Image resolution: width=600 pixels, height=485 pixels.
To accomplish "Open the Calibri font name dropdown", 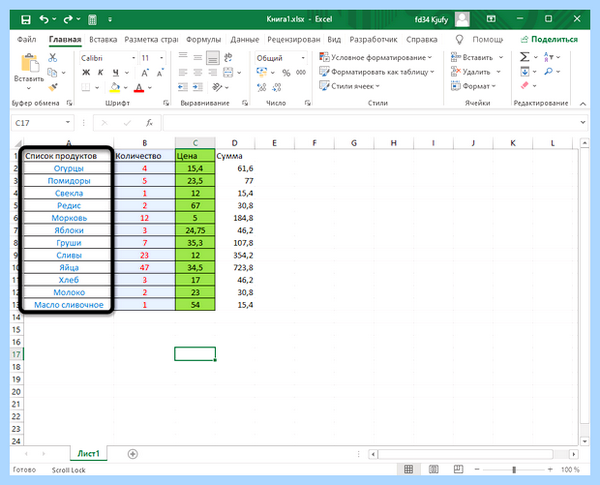I will coord(134,58).
